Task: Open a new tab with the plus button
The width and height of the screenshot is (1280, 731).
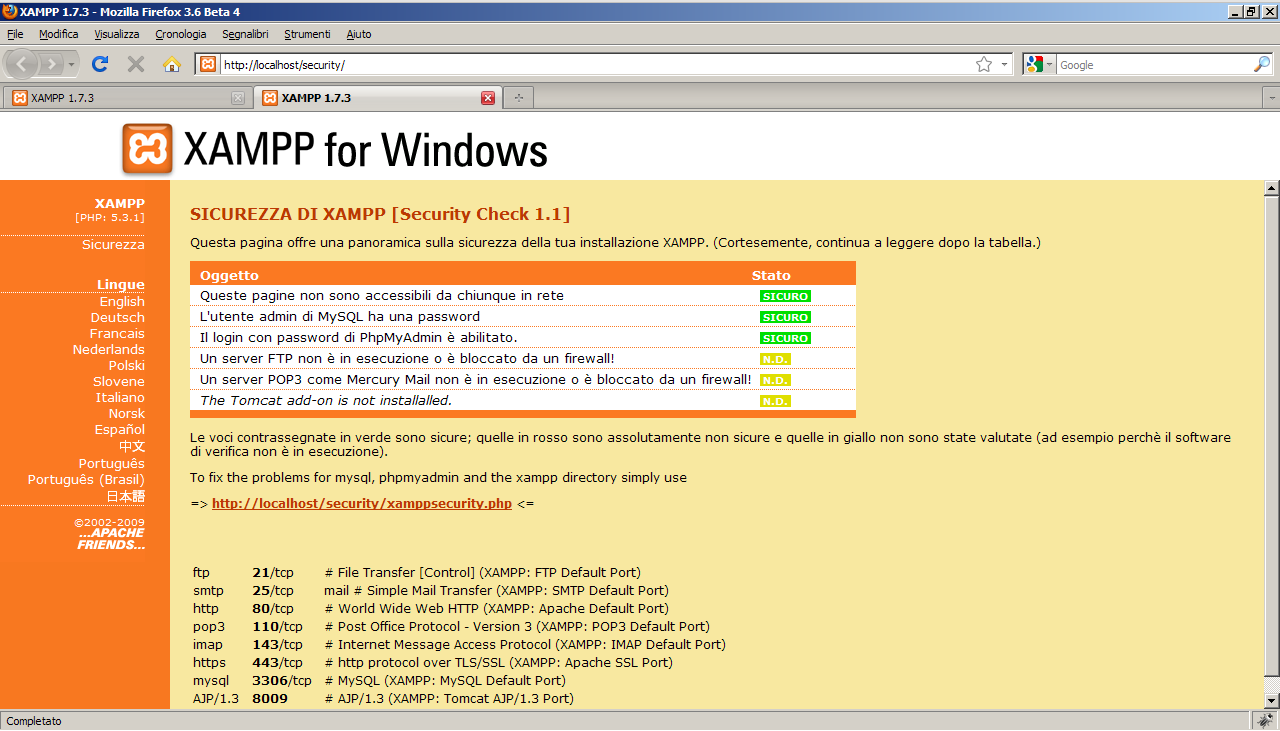Action: [518, 98]
